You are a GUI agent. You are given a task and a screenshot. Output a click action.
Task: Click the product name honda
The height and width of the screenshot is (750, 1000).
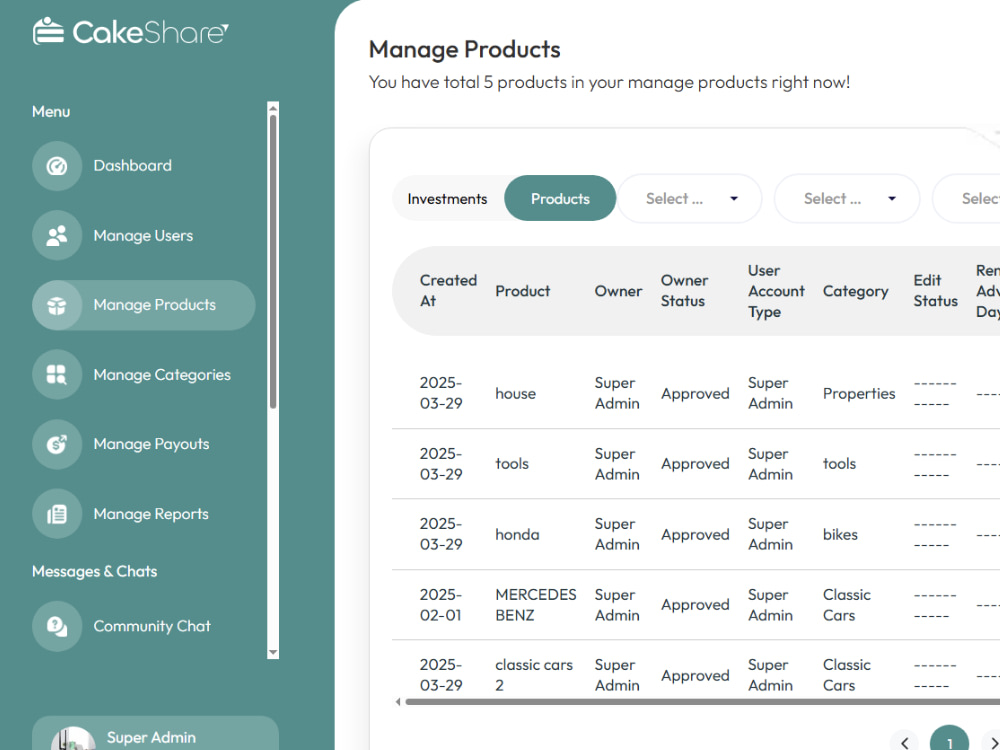(517, 534)
